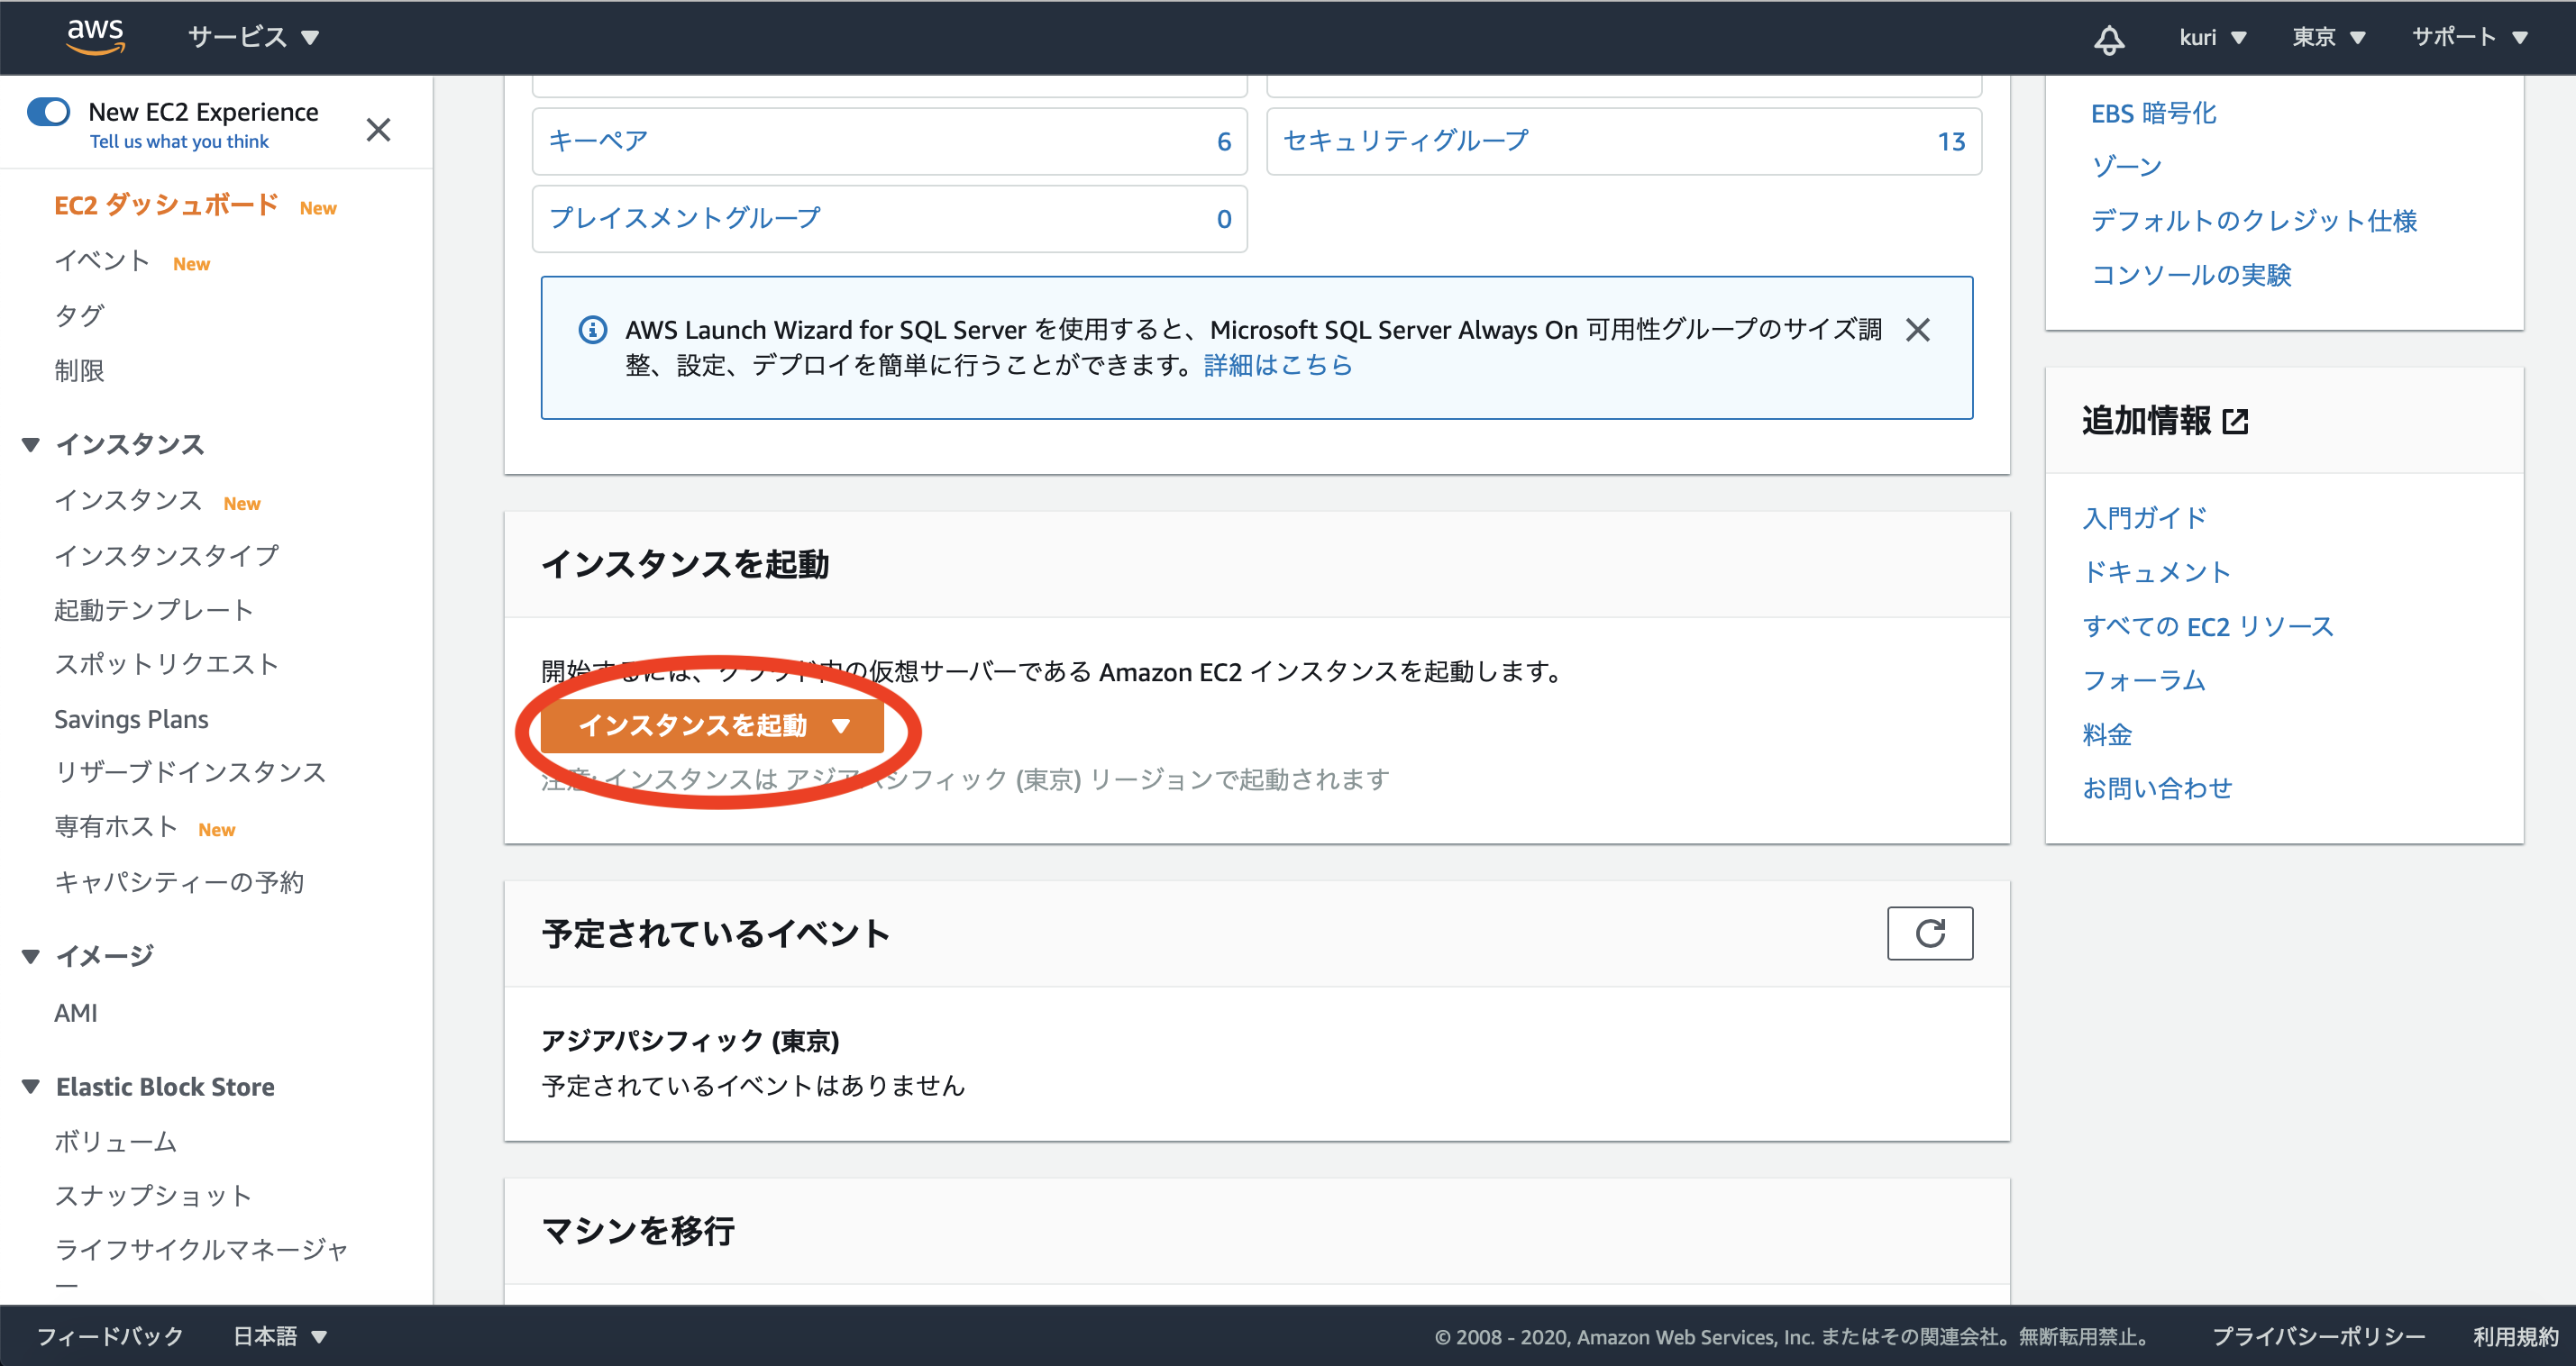Collapse the イメージ sidebar section
2576x1366 pixels.
click(31, 956)
